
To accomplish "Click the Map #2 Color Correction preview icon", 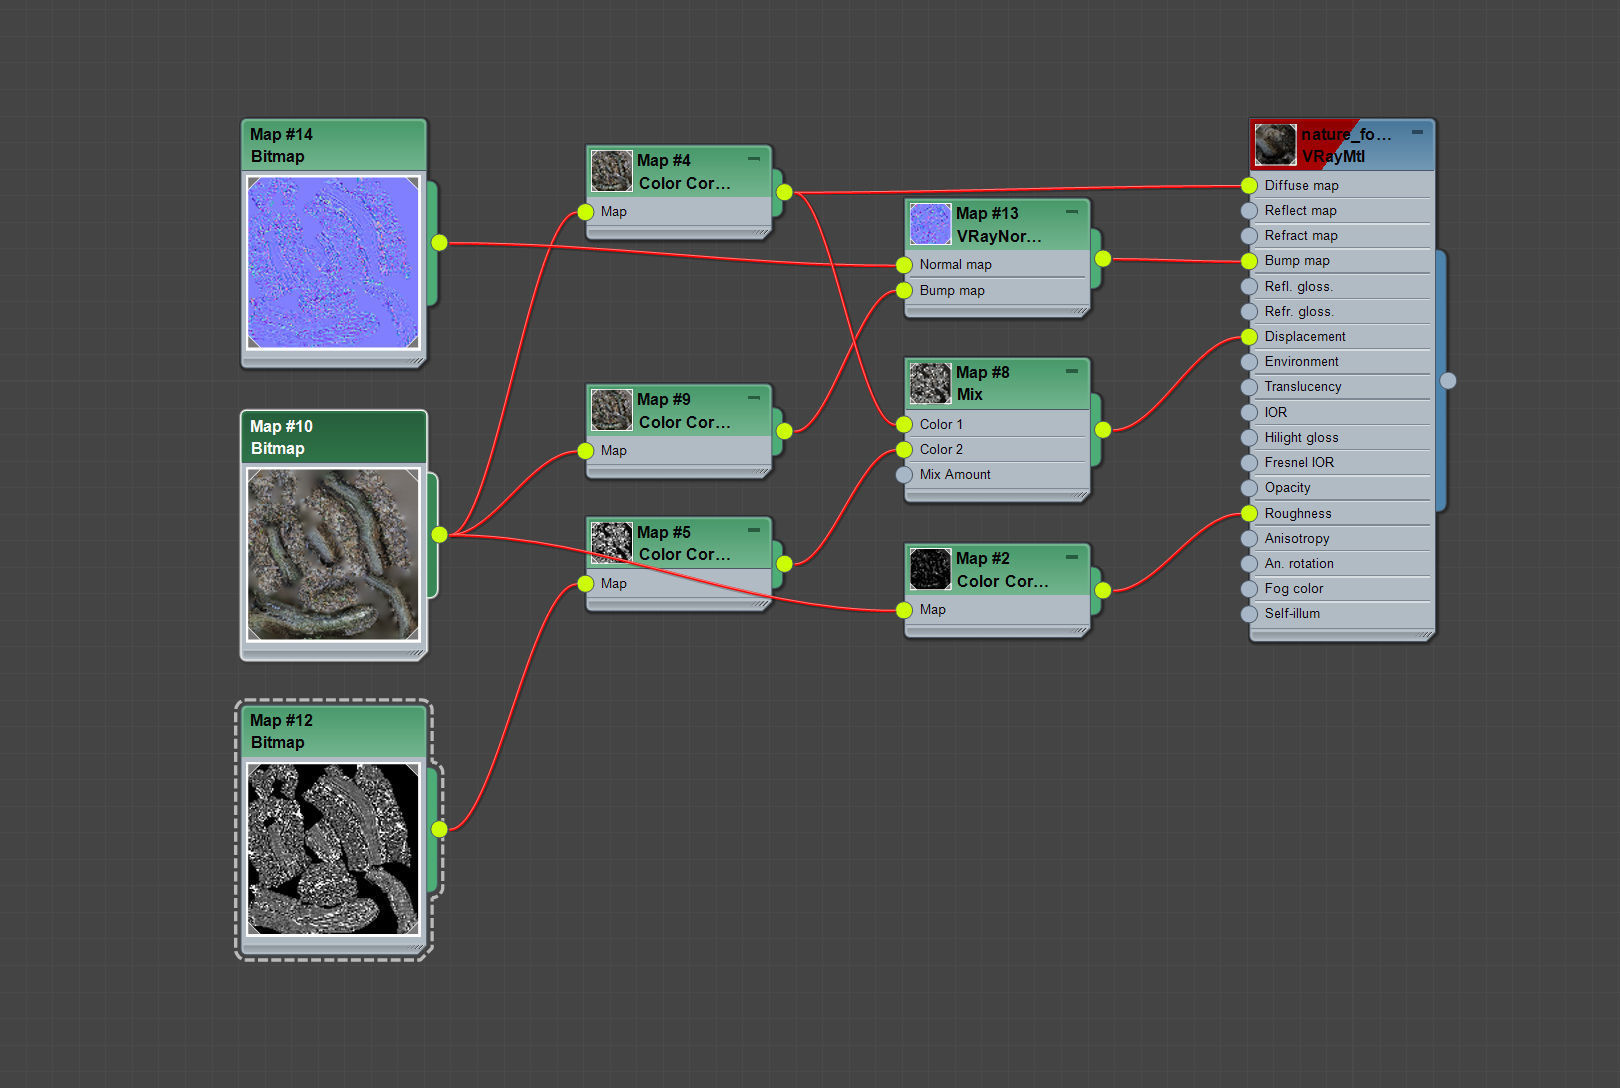I will pyautogui.click(x=930, y=569).
